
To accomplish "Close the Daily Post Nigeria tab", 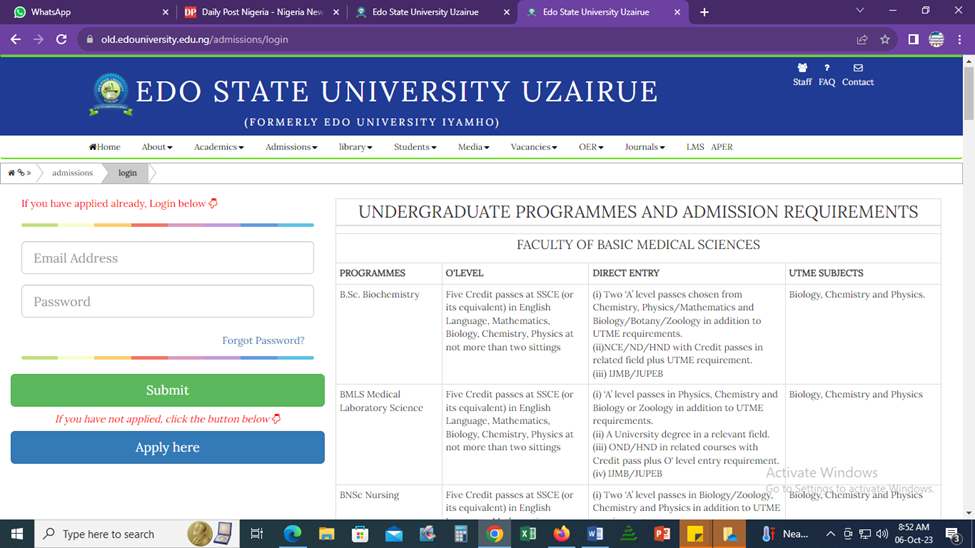I will click(336, 12).
